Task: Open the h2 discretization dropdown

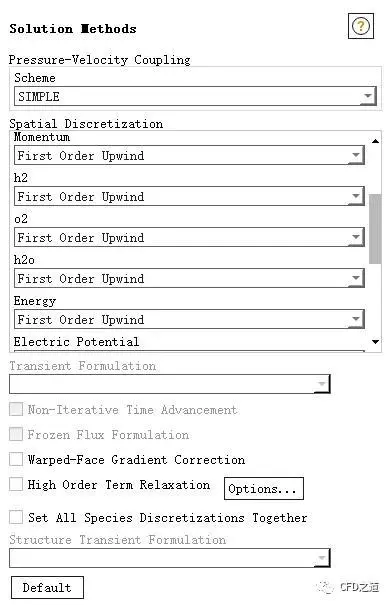Action: point(189,196)
